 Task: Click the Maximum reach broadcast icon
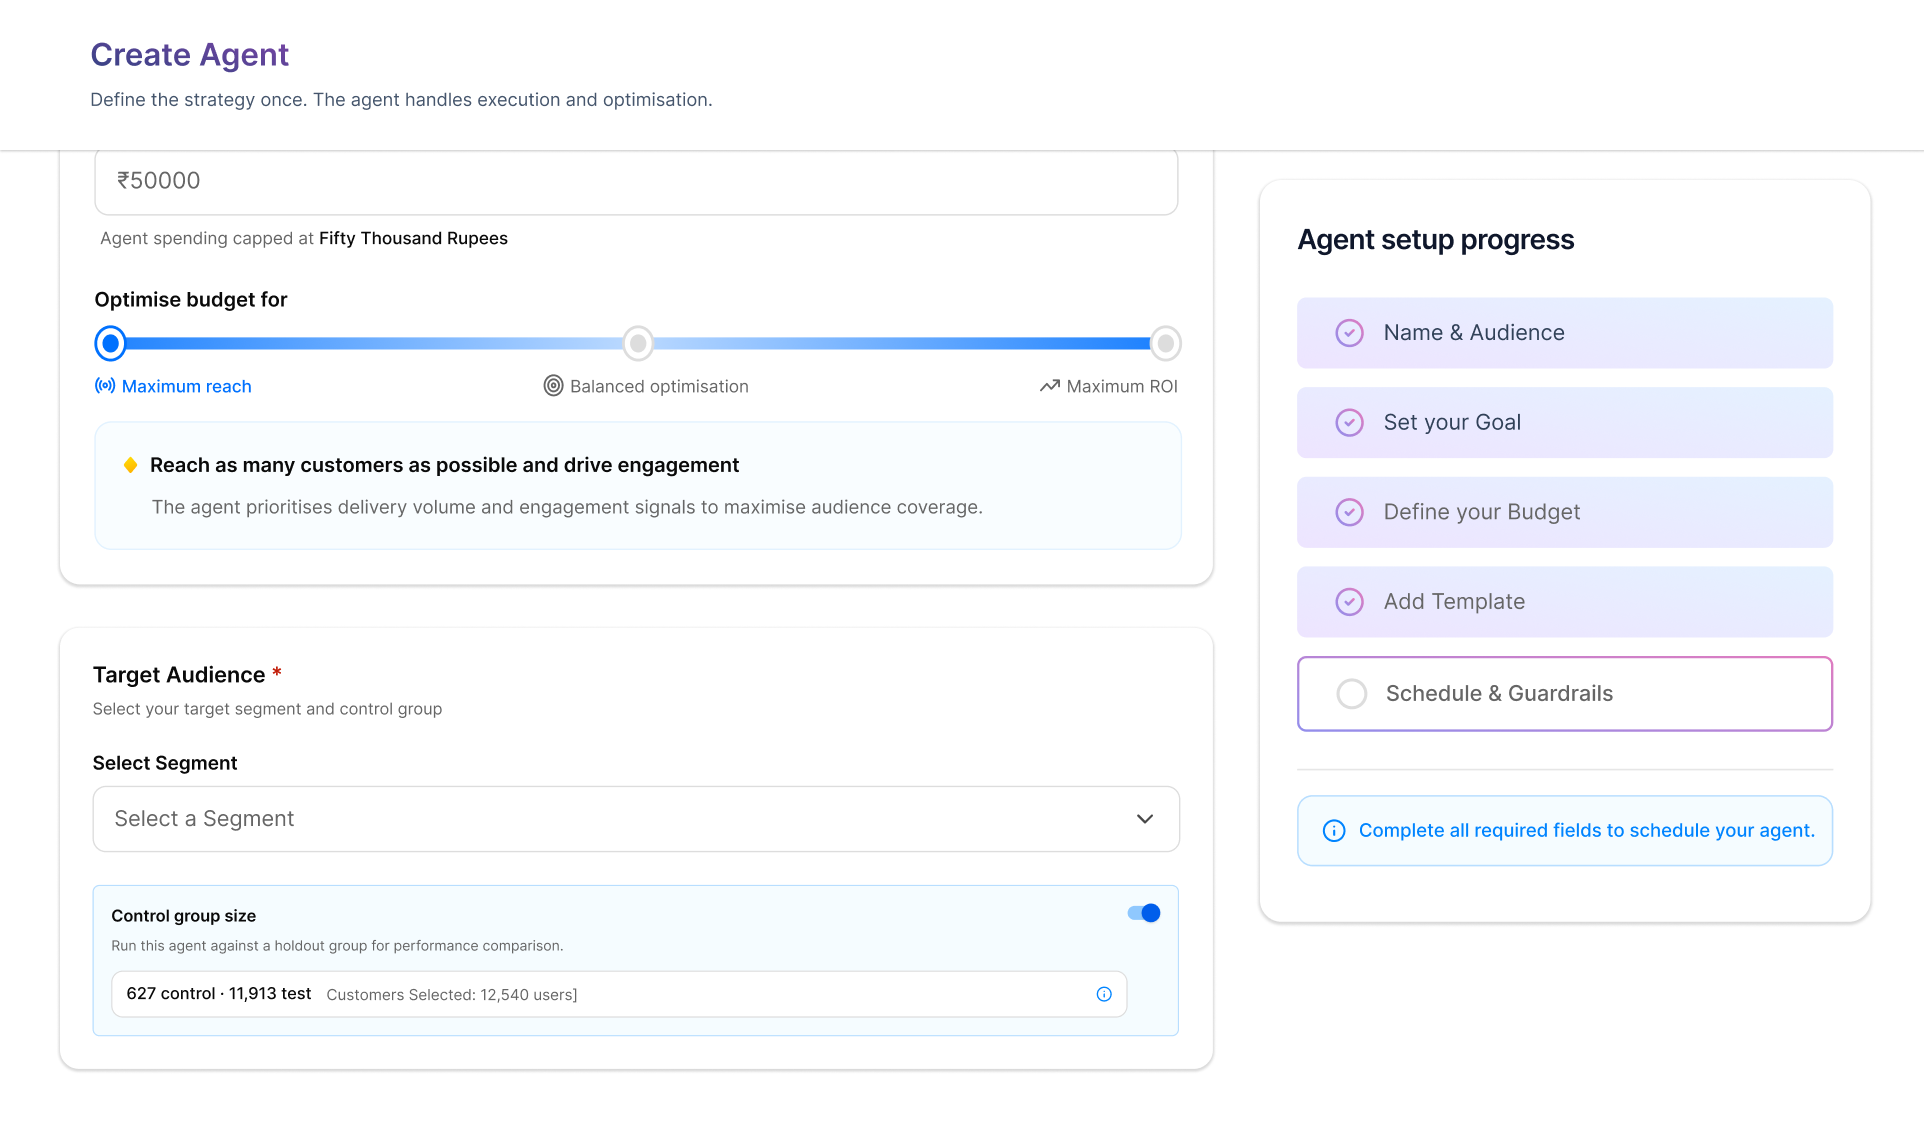(x=105, y=386)
